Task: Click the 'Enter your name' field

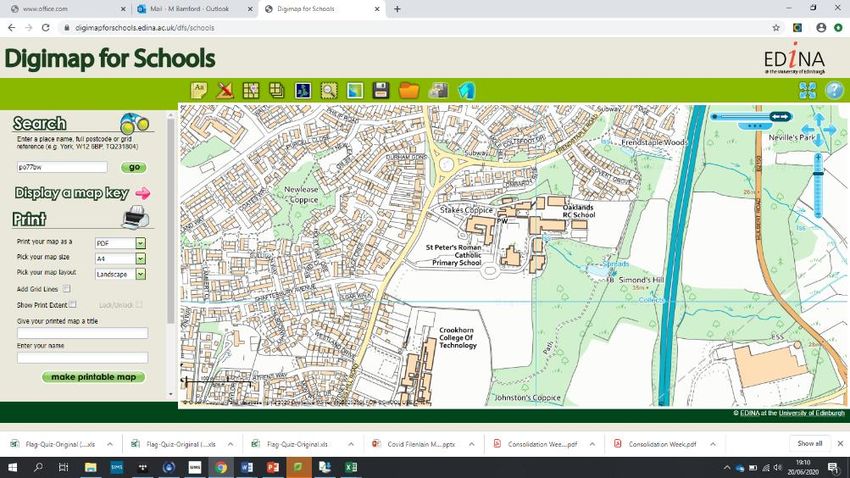Action: [82, 357]
